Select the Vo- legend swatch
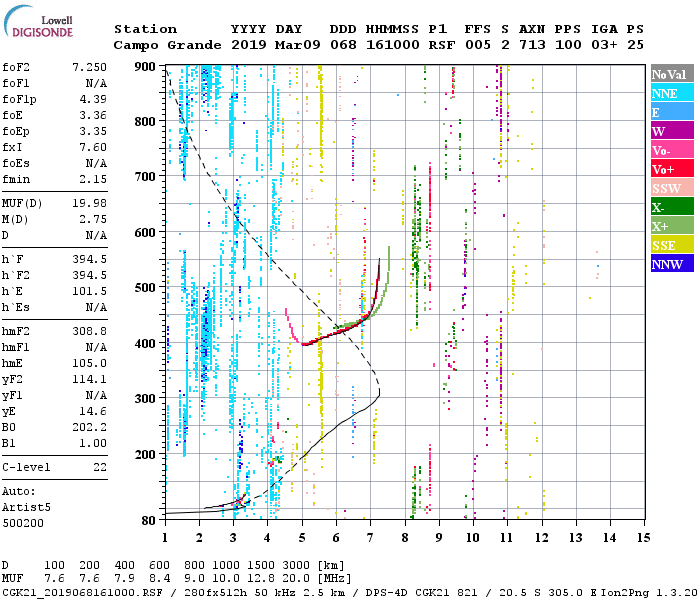Viewport: 700px width, 600px height. (x=672, y=150)
